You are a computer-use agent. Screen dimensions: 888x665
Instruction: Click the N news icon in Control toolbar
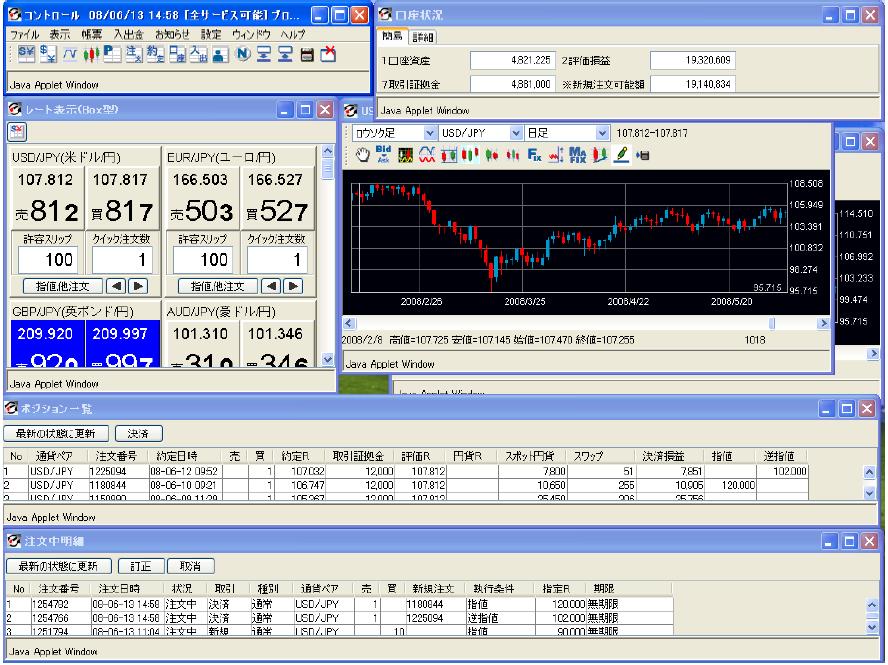(243, 54)
